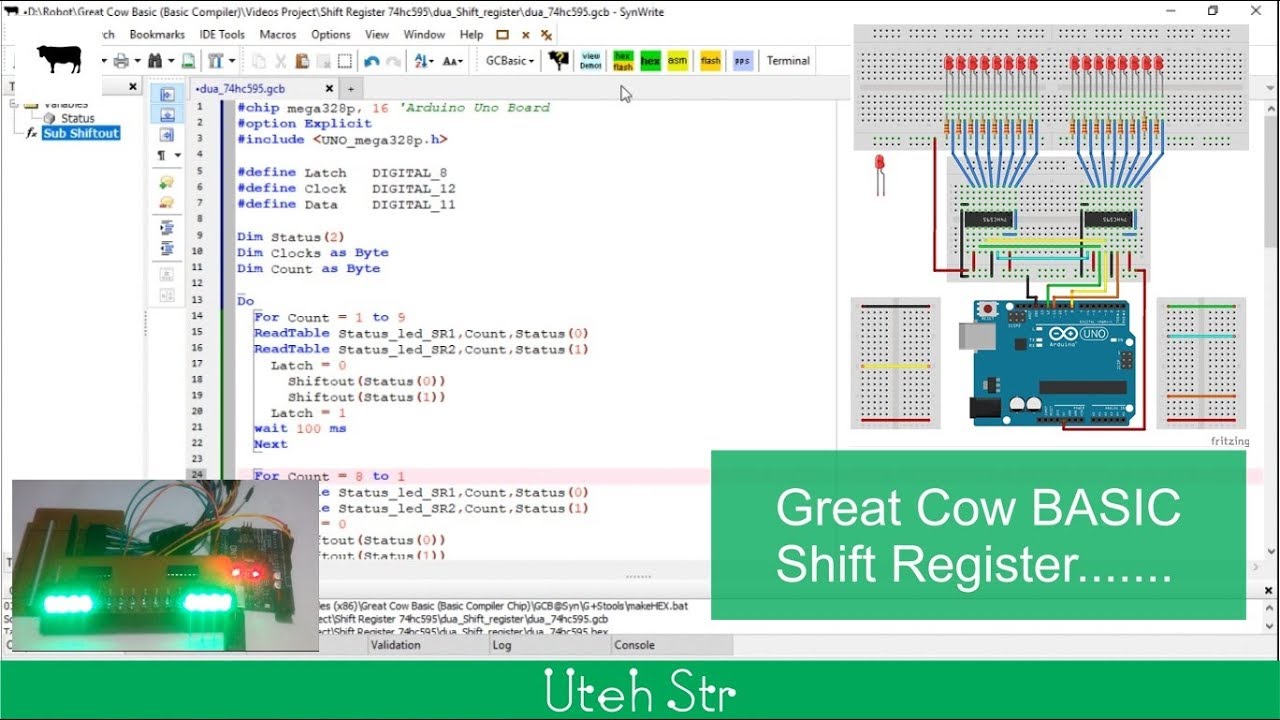1280x720 pixels.
Task: Click the Copy toolbar icon
Action: 259,61
